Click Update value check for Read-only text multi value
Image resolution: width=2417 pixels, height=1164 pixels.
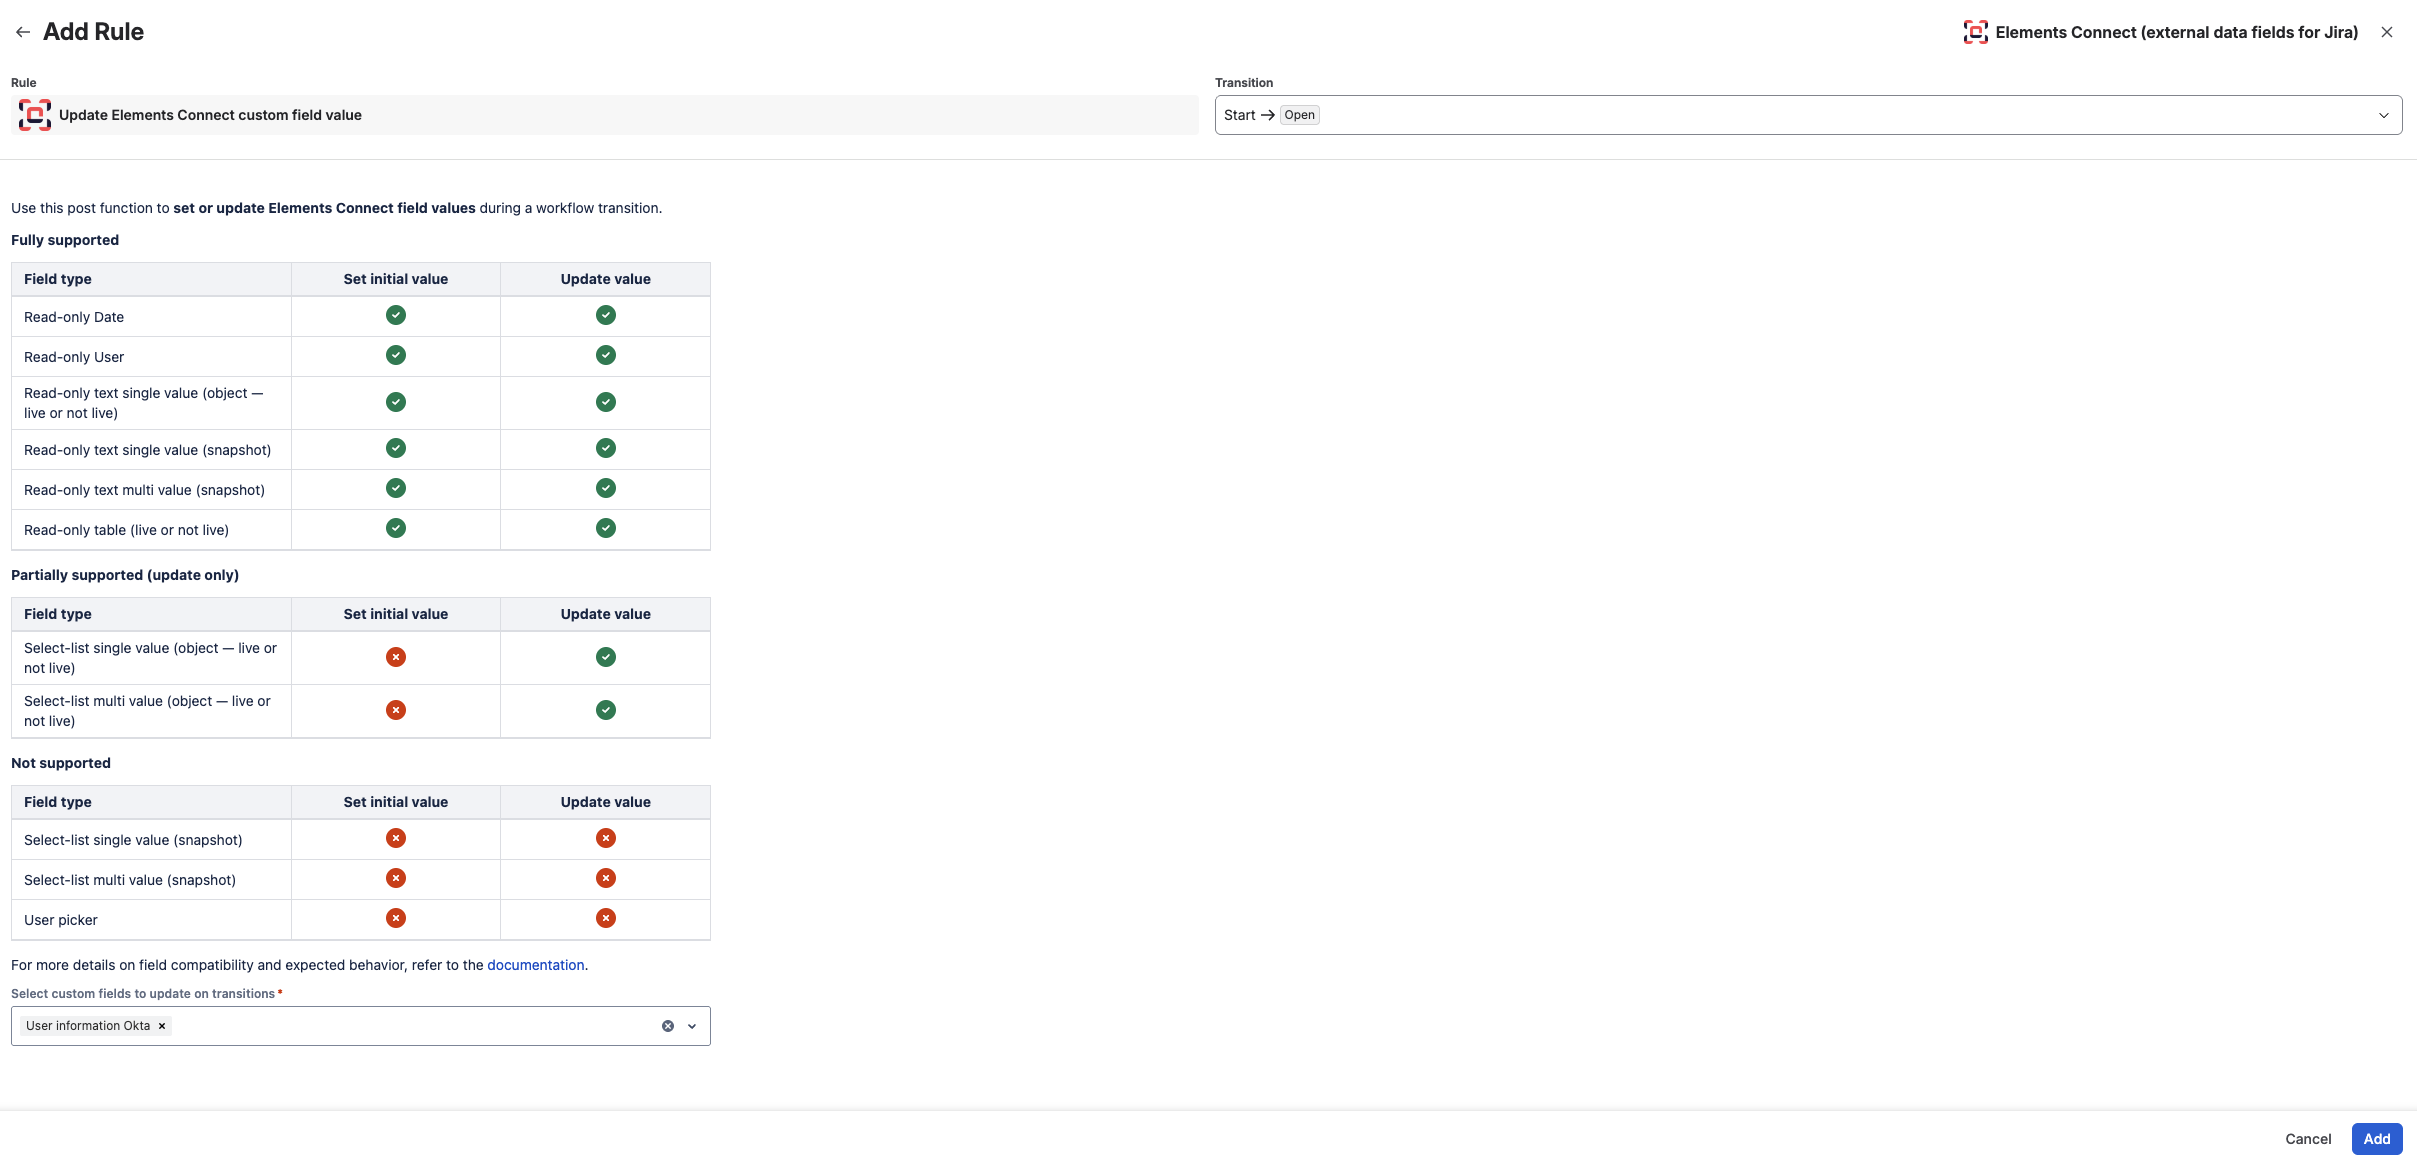pyautogui.click(x=606, y=488)
